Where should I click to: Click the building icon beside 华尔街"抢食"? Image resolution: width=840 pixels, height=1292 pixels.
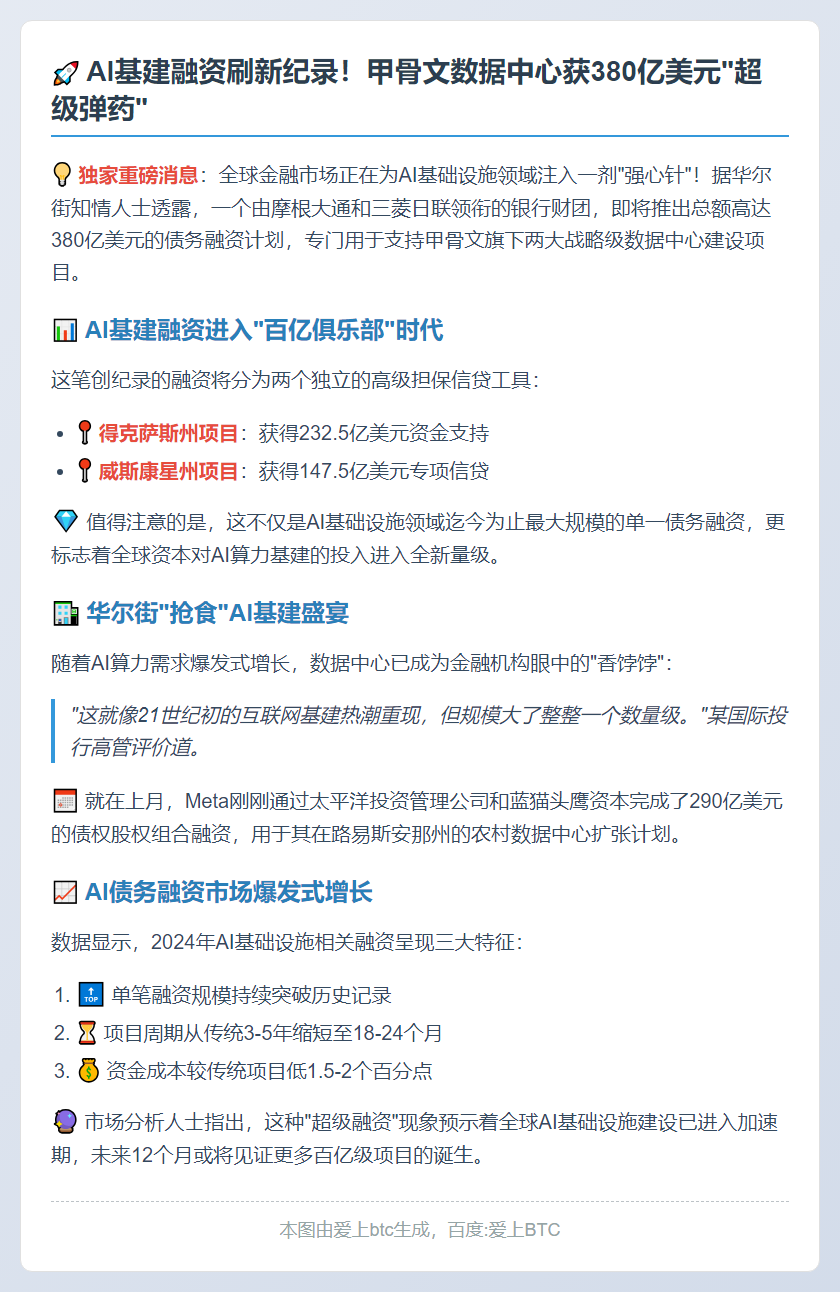tap(64, 613)
